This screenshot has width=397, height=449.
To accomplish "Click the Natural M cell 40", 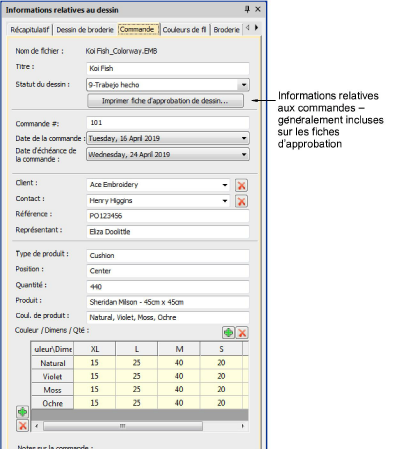I will (x=179, y=363).
